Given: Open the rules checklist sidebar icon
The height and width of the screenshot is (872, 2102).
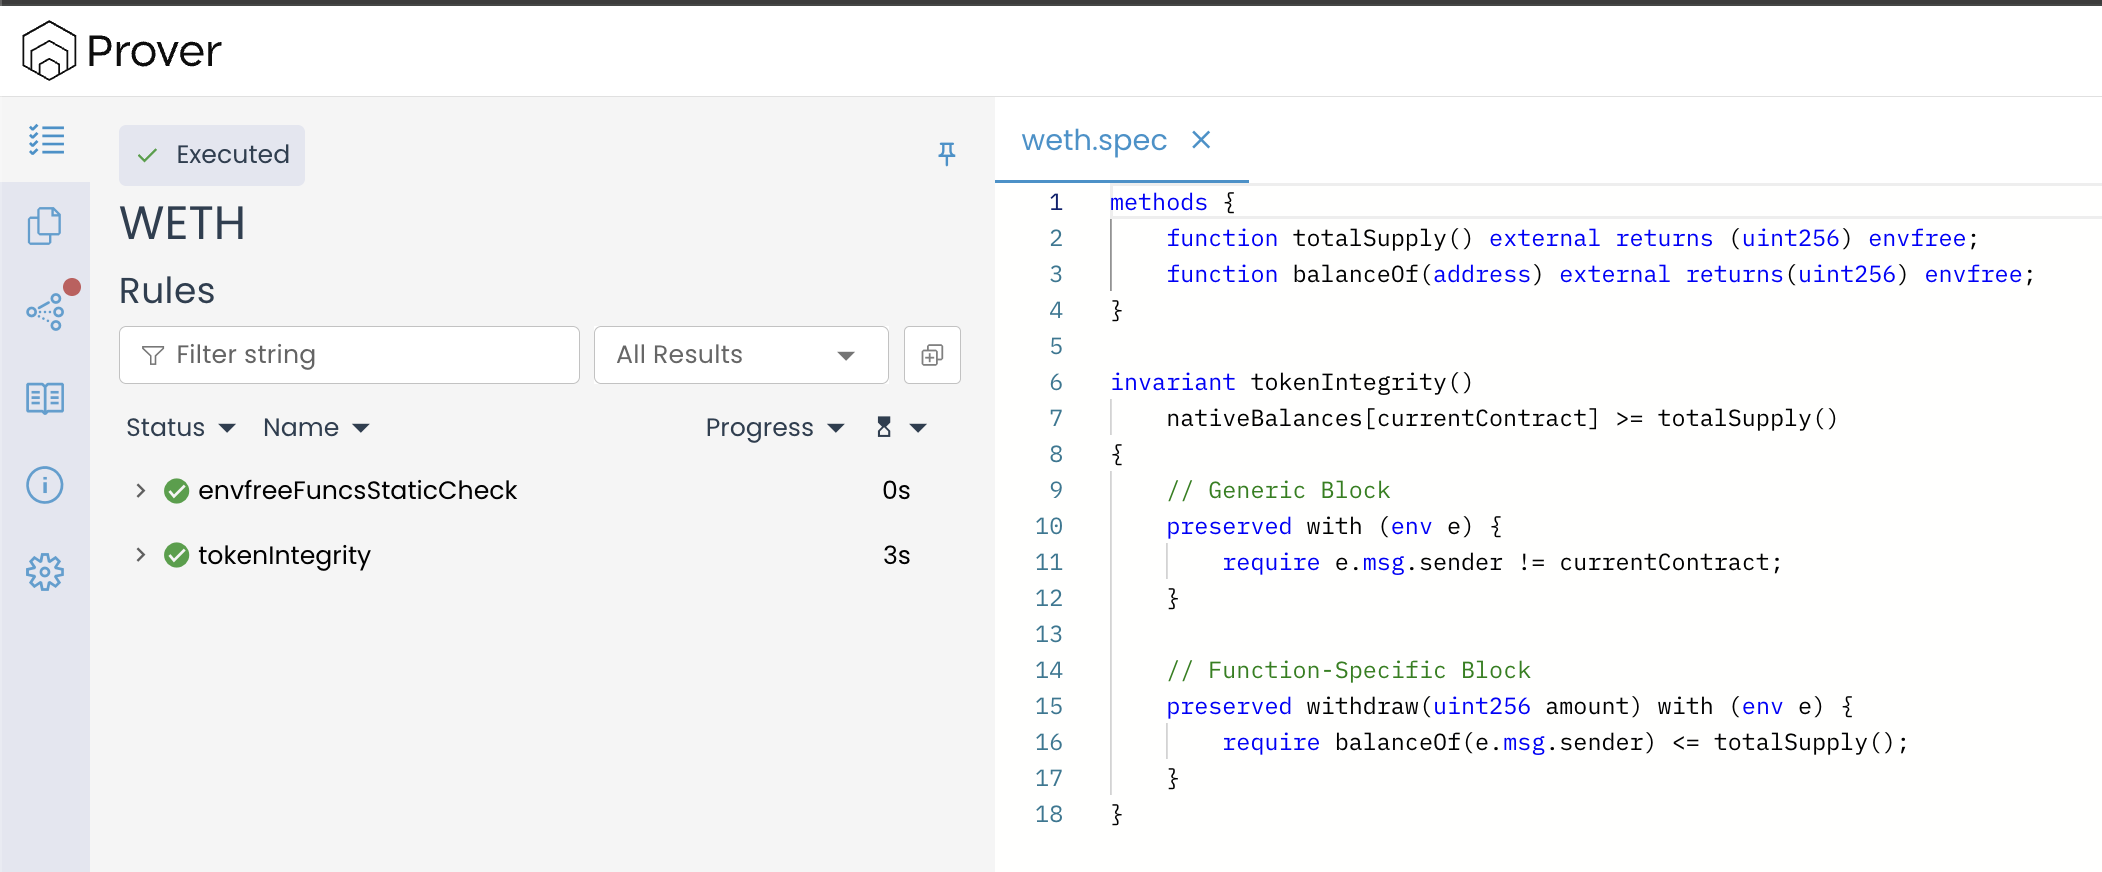Looking at the screenshot, I should [x=46, y=140].
